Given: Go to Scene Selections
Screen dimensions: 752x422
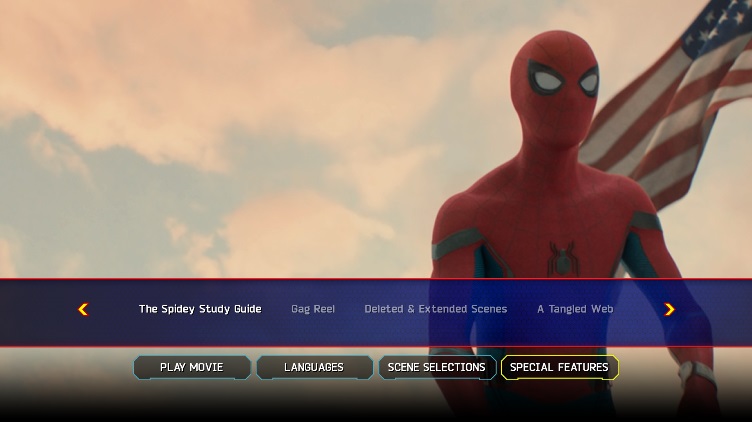Looking at the screenshot, I should tap(437, 367).
